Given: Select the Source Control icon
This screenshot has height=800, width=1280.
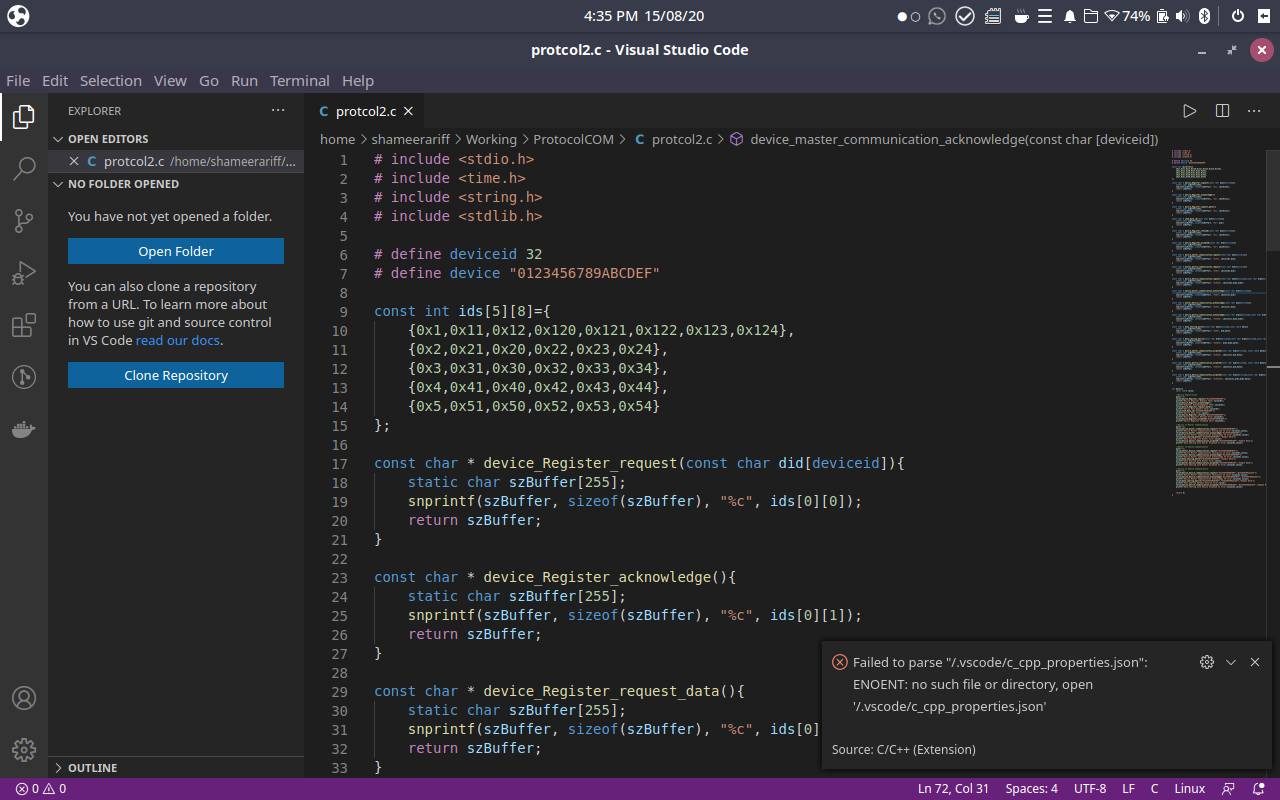Looking at the screenshot, I should (24, 221).
